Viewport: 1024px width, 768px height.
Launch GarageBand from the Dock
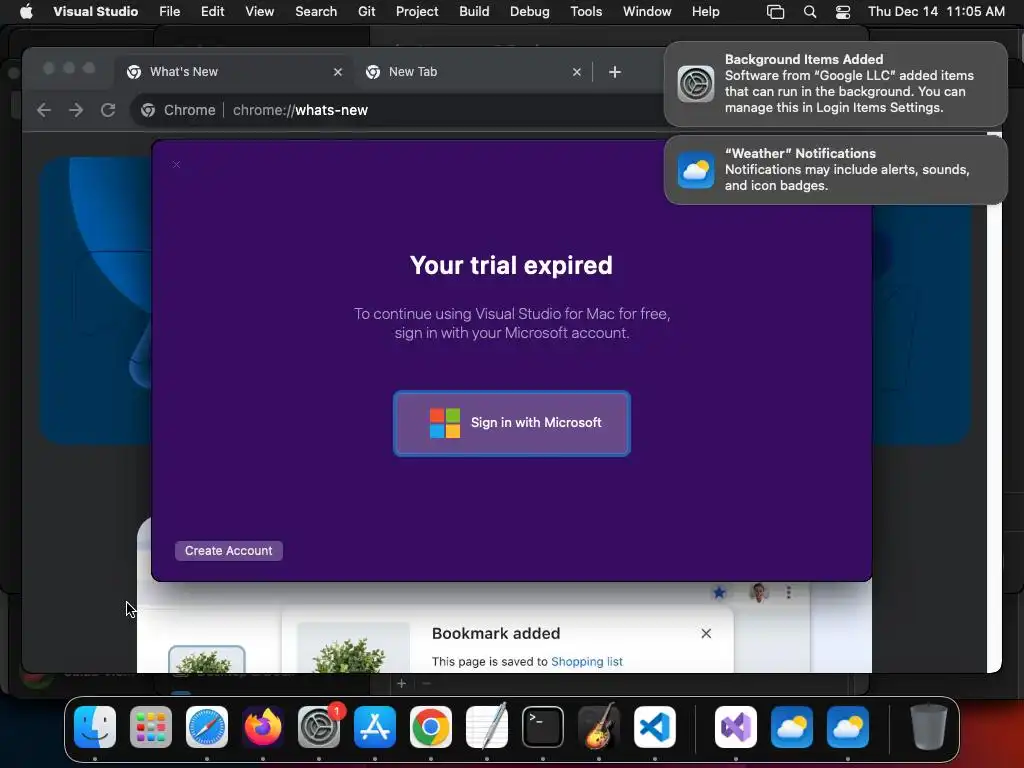pos(599,727)
